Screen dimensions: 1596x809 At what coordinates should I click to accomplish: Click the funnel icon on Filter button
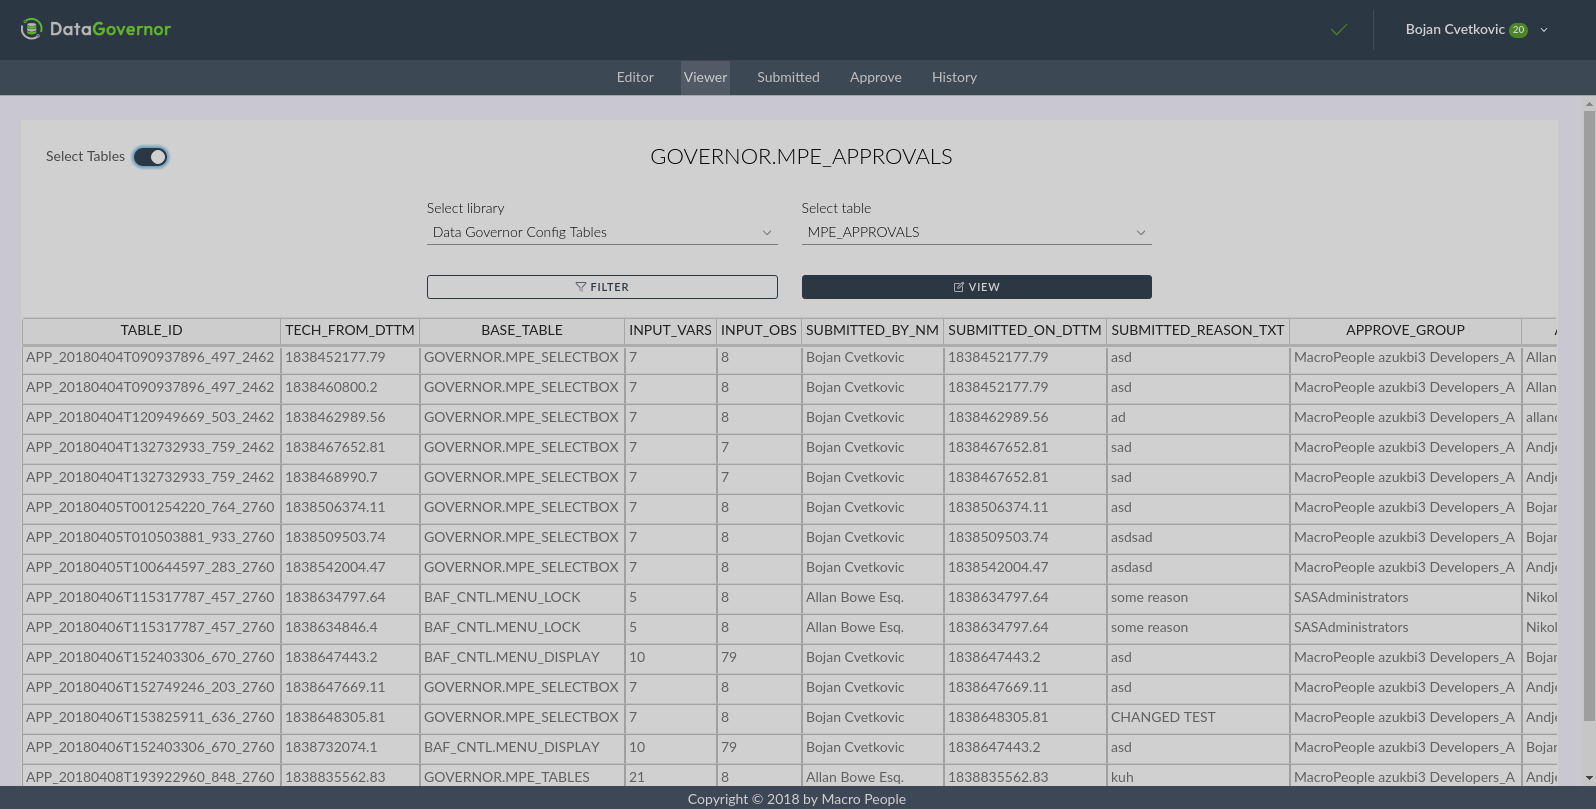[581, 287]
